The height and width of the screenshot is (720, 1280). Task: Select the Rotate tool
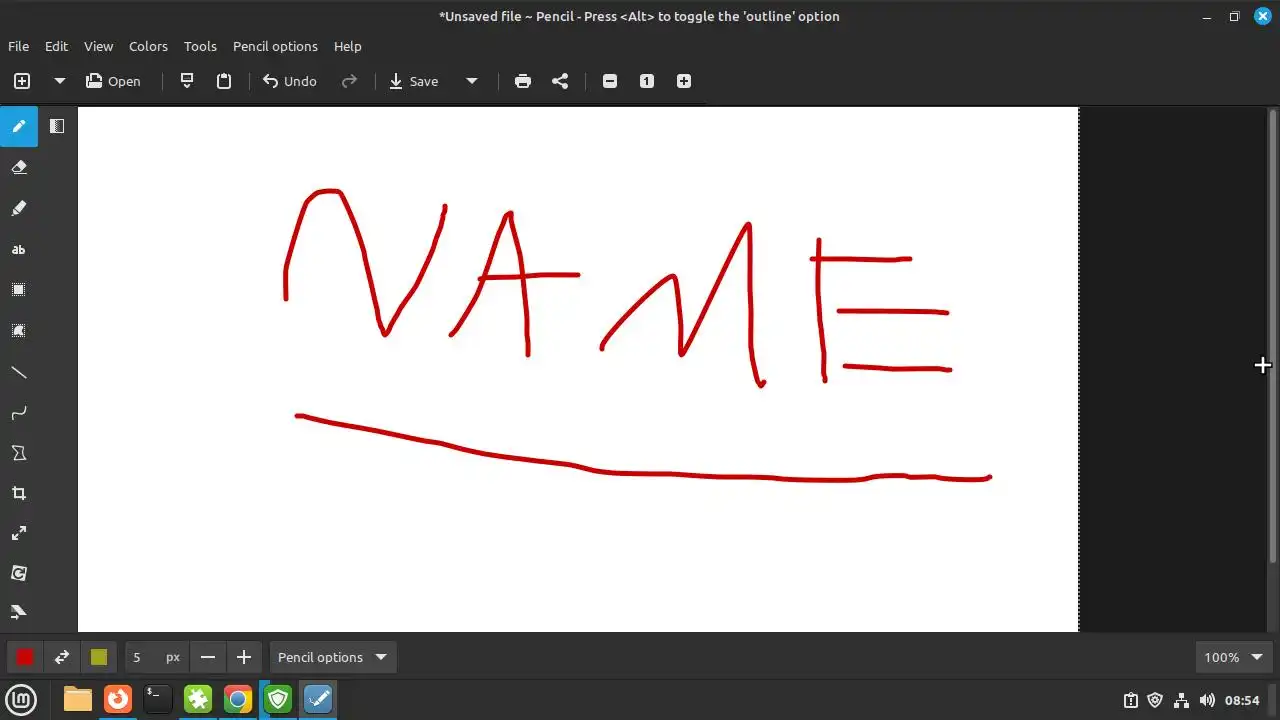(19, 573)
